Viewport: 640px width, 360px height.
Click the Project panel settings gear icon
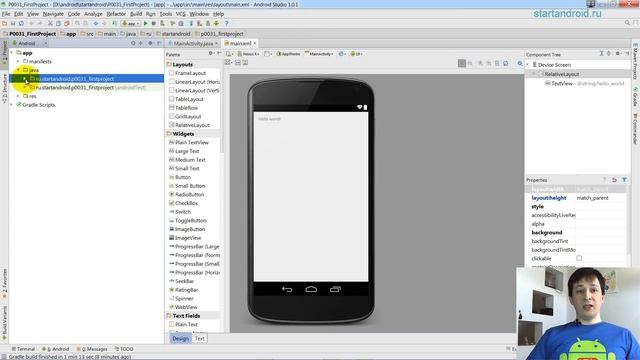pyautogui.click(x=150, y=43)
